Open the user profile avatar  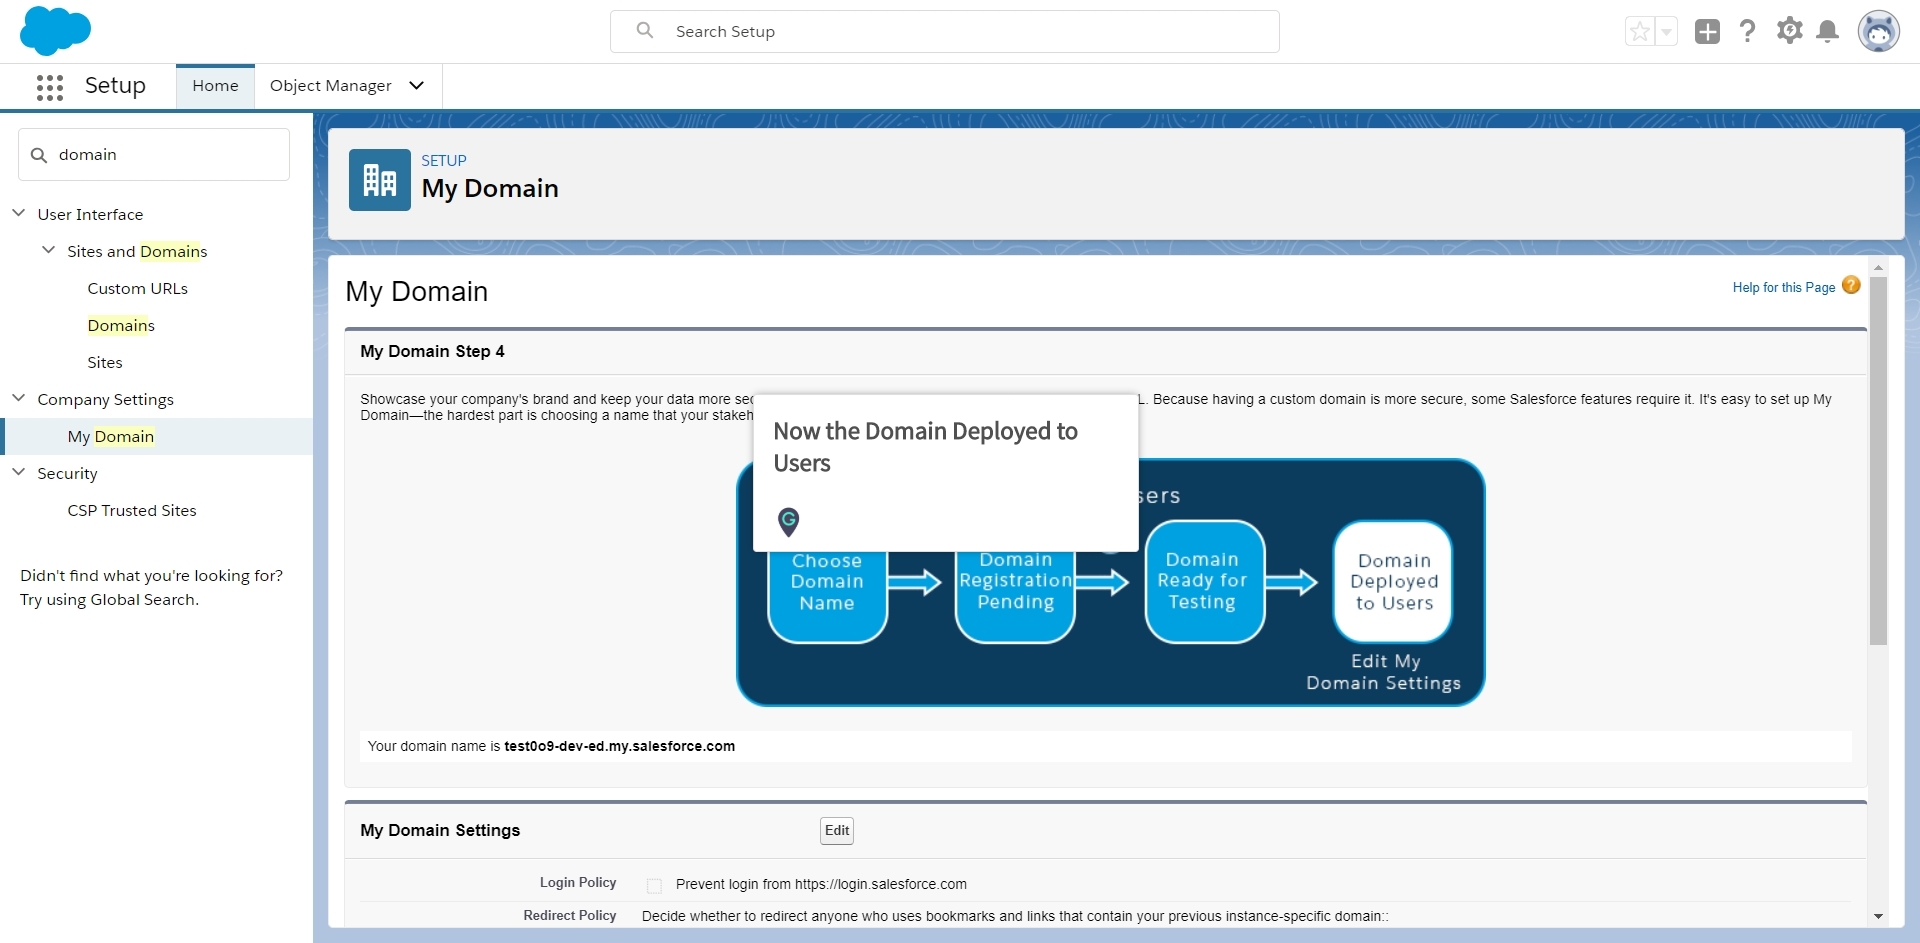(x=1879, y=32)
